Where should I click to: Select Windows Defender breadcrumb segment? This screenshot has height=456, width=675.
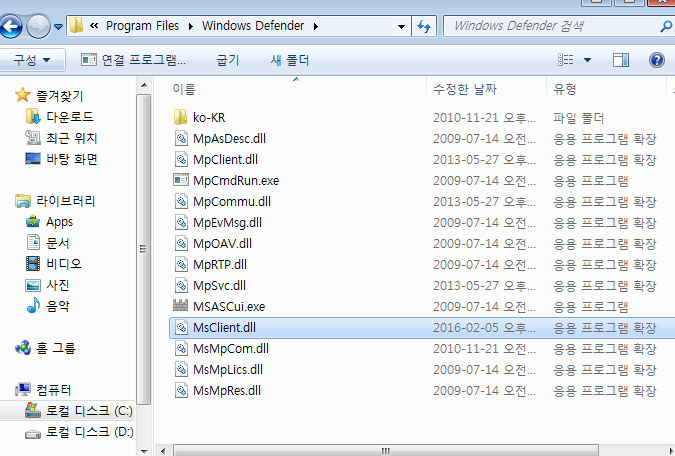(x=253, y=26)
